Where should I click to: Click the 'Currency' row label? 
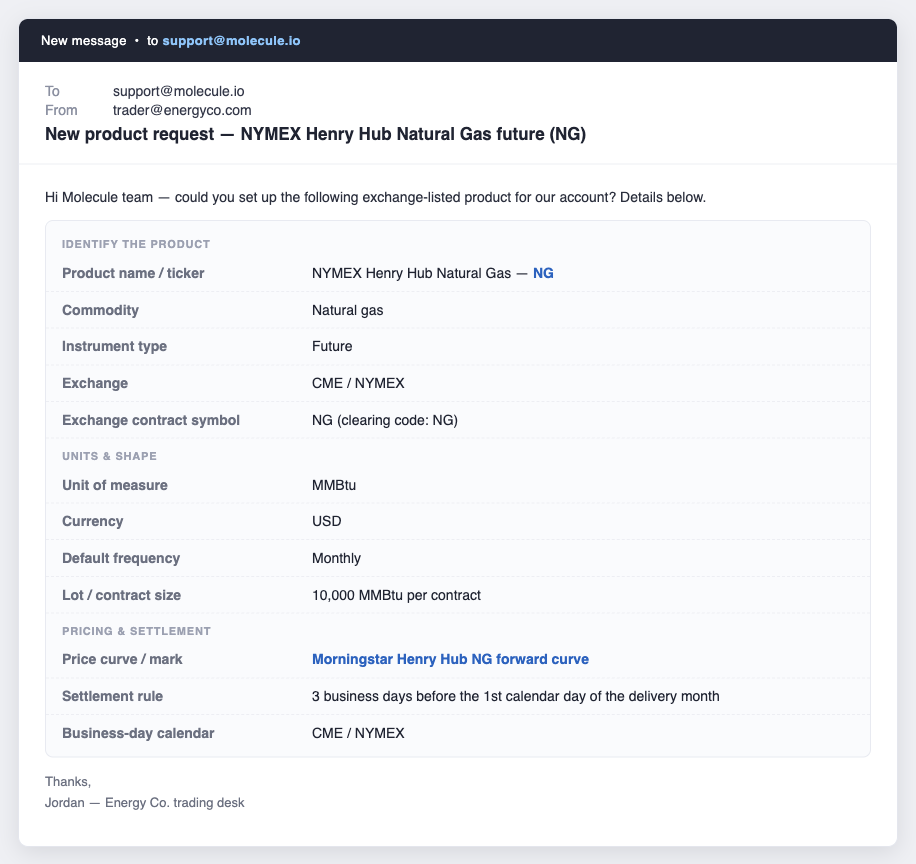92,521
